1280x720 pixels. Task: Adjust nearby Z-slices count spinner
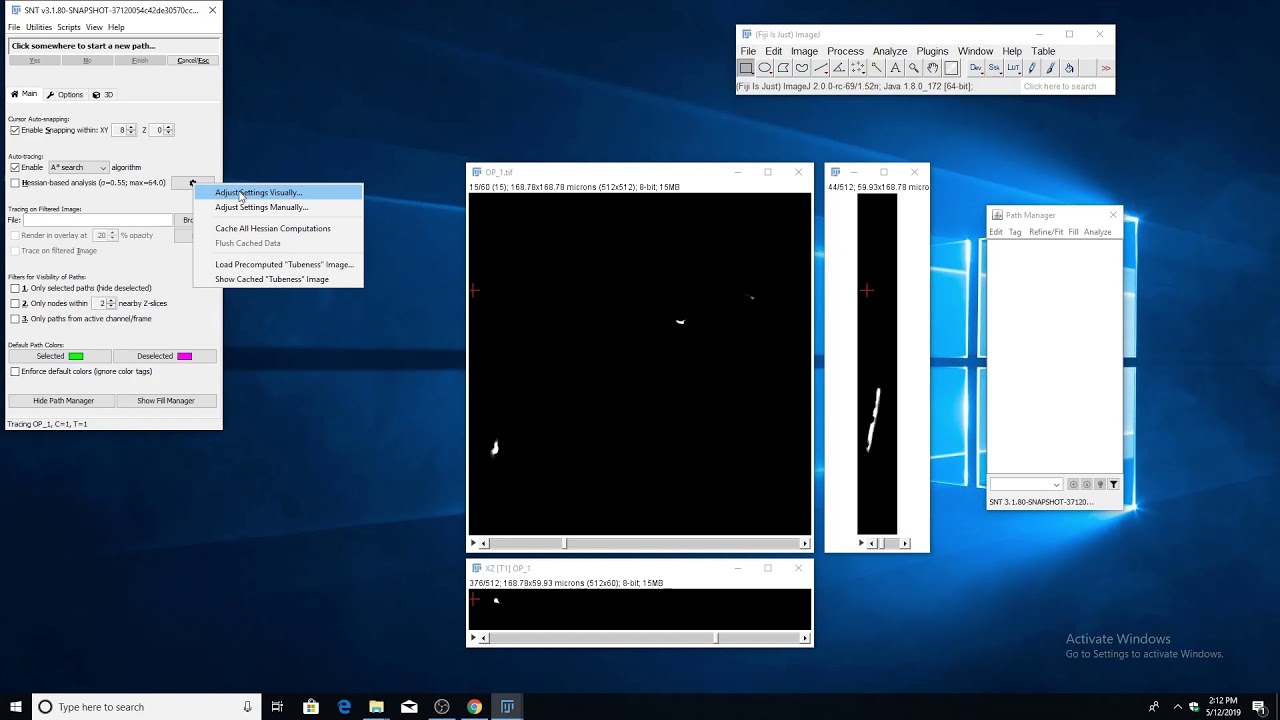(x=104, y=303)
